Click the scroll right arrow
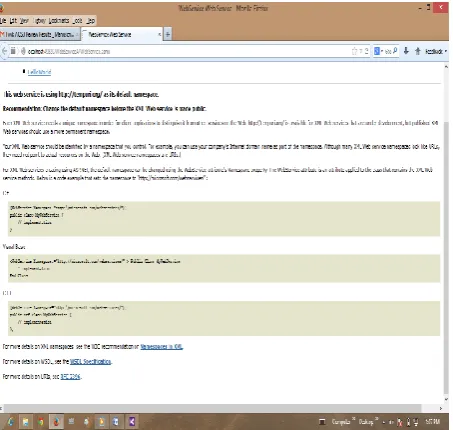This screenshot has height=430, width=453. point(441,408)
